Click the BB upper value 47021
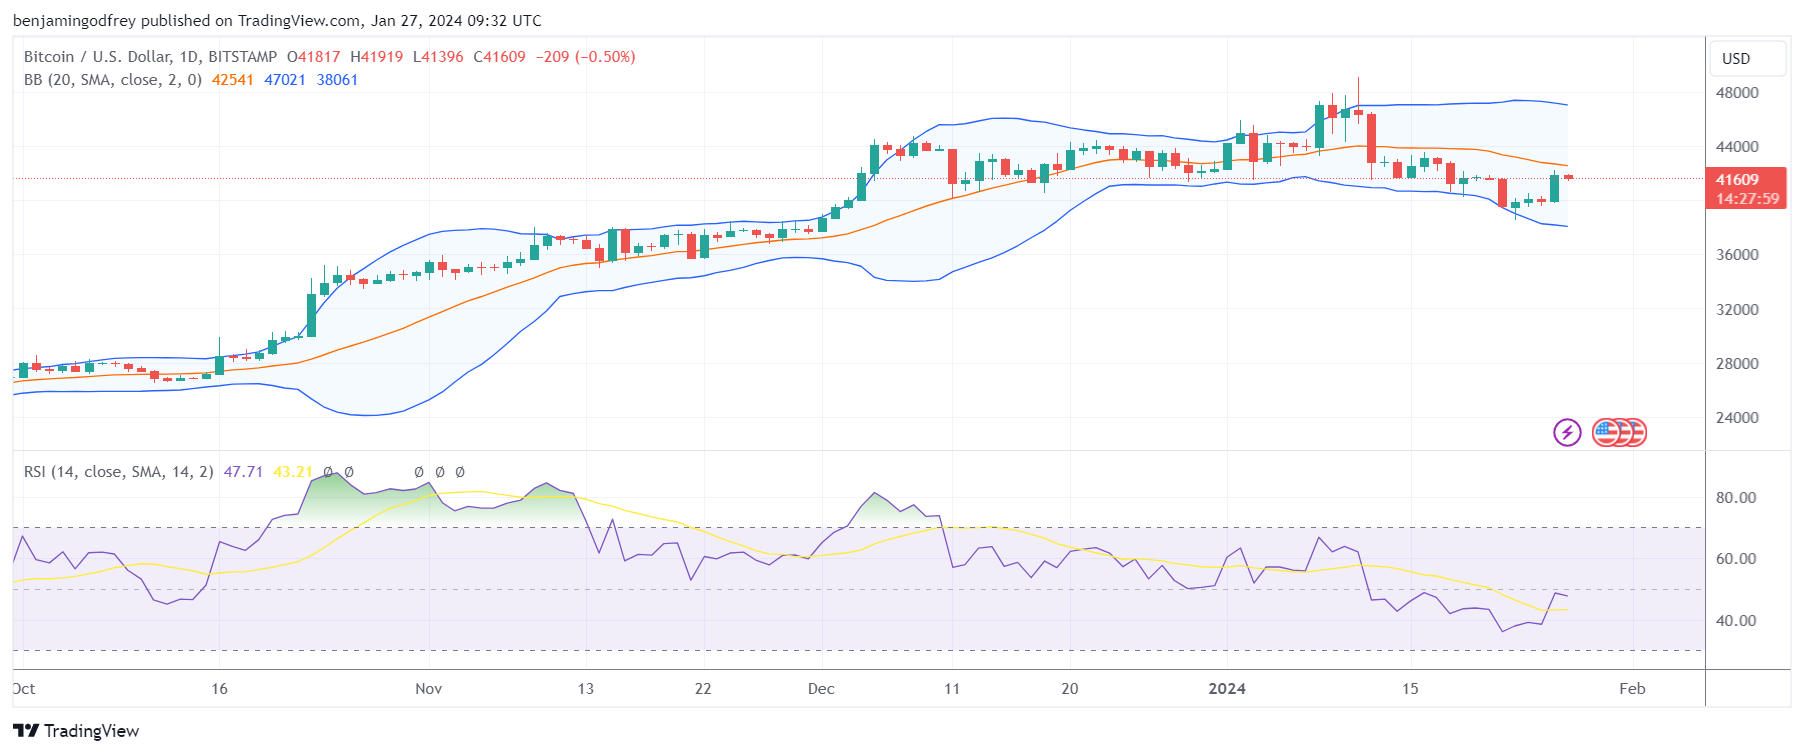 pos(285,80)
